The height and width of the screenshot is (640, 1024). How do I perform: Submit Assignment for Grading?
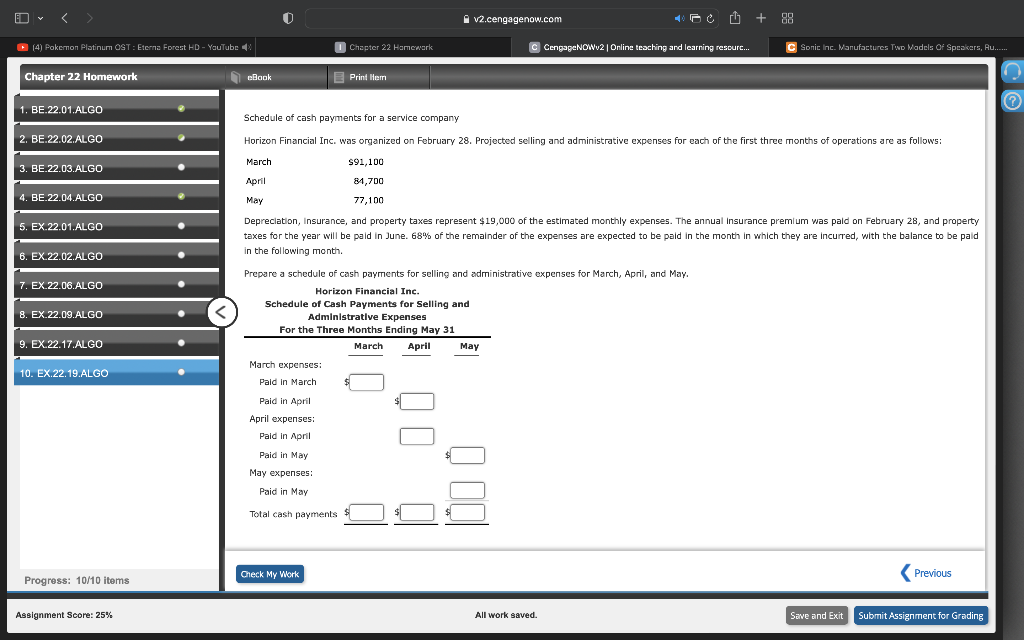(x=920, y=615)
